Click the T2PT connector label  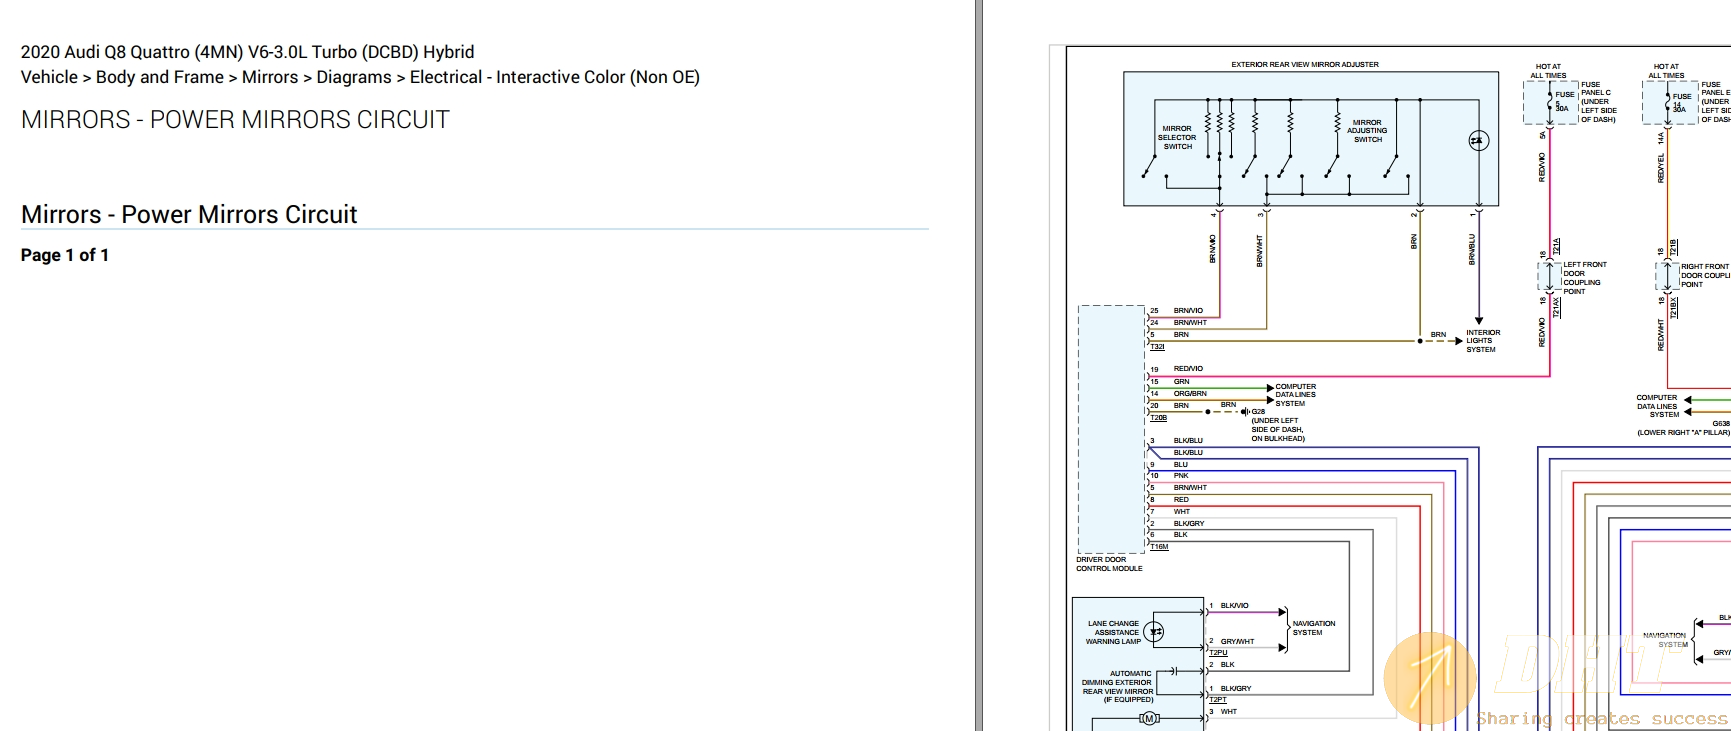pos(1218,700)
